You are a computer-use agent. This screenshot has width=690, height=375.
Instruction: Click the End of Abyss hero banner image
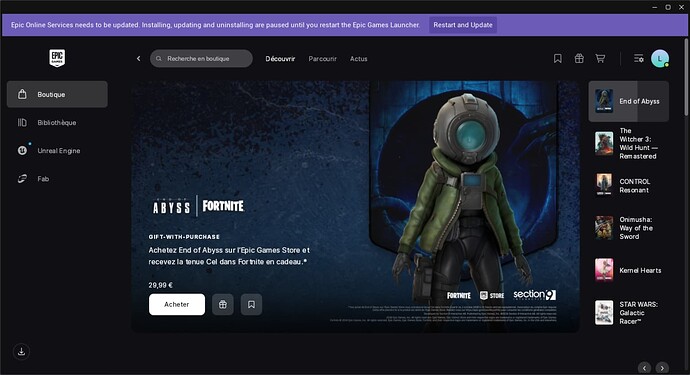[355, 206]
